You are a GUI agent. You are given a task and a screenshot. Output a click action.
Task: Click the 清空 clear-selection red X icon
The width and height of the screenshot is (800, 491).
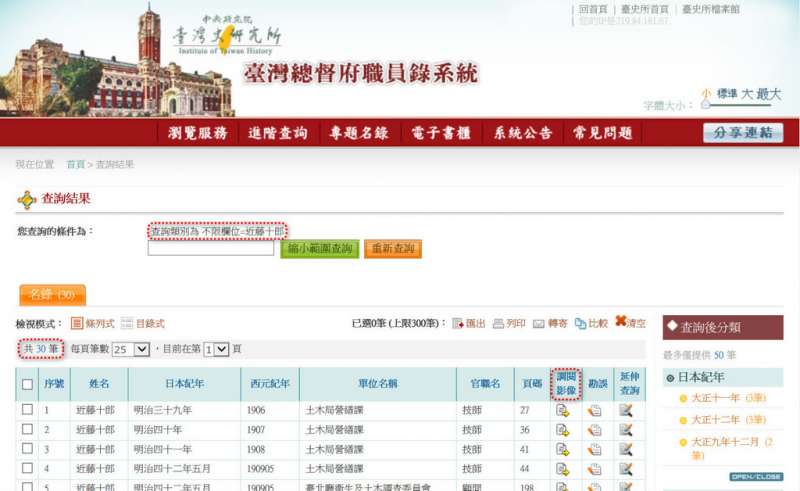tap(620, 321)
